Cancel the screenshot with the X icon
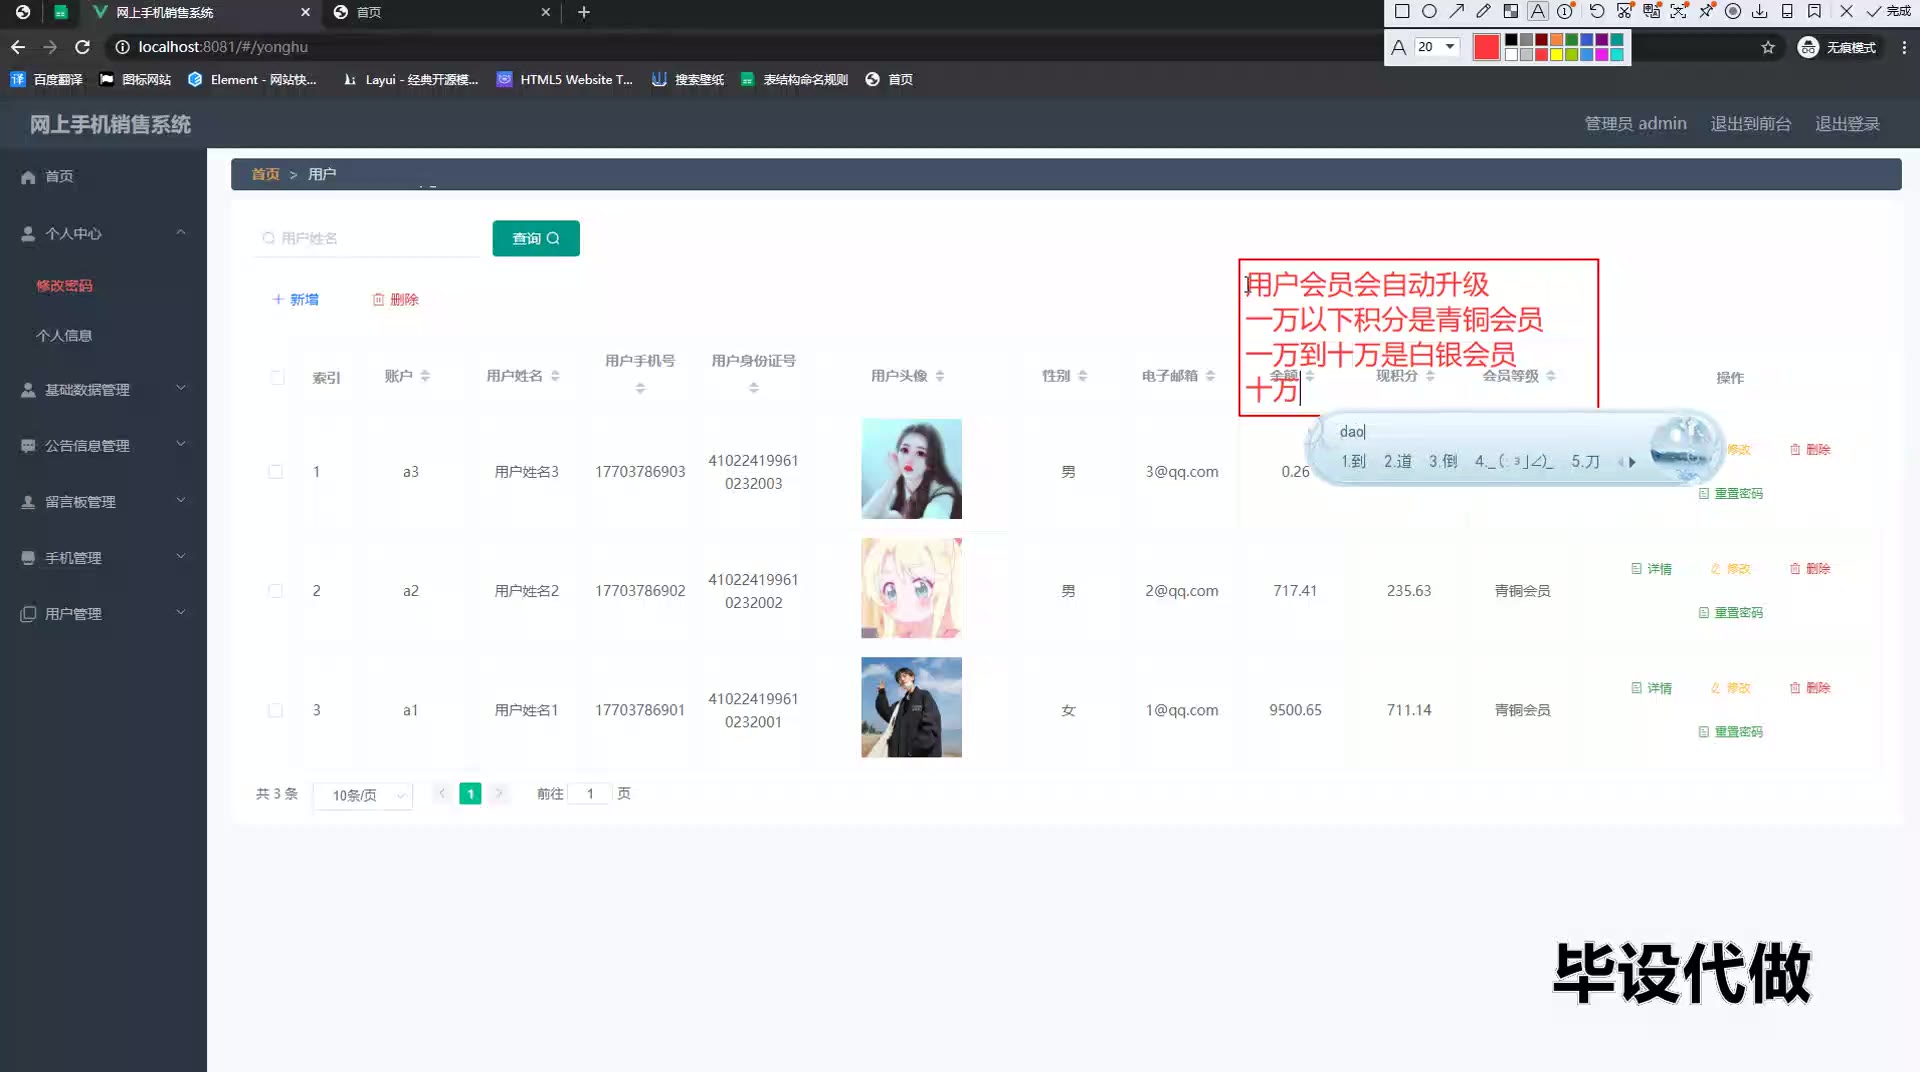 click(x=1846, y=12)
